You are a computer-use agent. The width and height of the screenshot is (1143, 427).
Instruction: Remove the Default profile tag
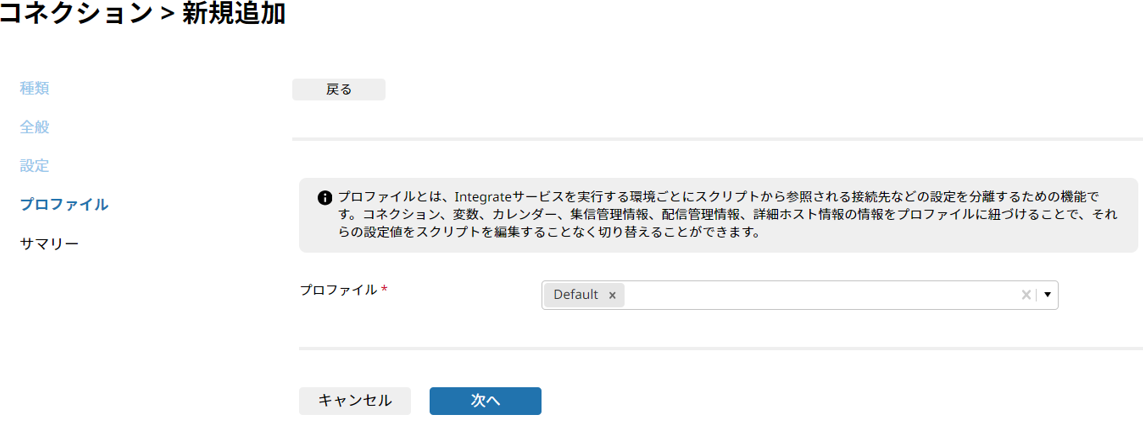[612, 295]
